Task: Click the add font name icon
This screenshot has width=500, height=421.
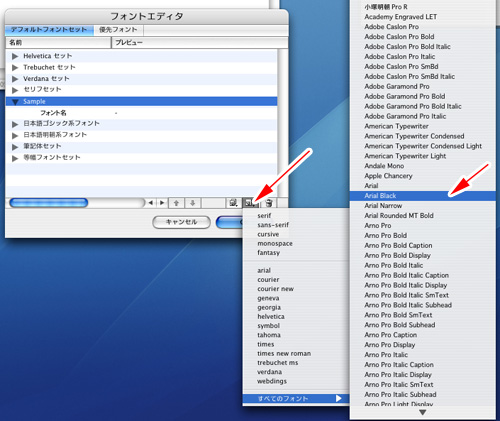Action: [x=249, y=203]
